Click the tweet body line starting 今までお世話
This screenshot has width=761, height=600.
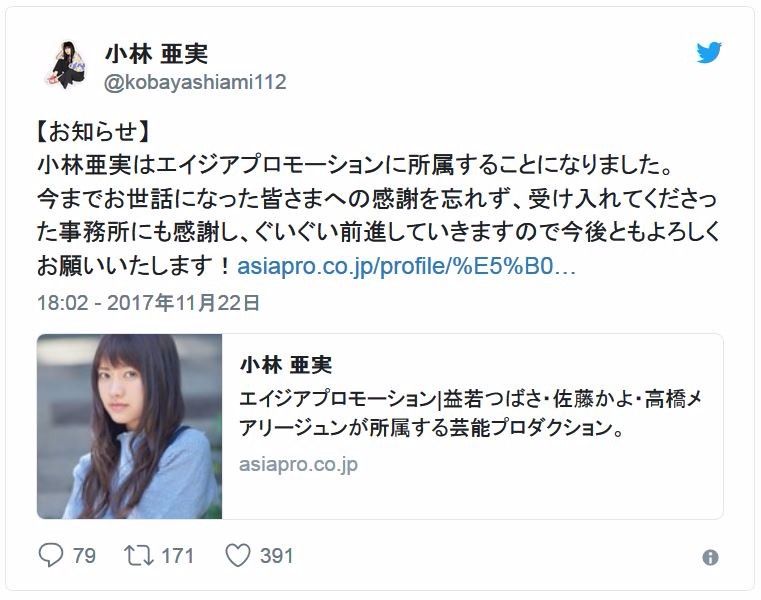[377, 200]
